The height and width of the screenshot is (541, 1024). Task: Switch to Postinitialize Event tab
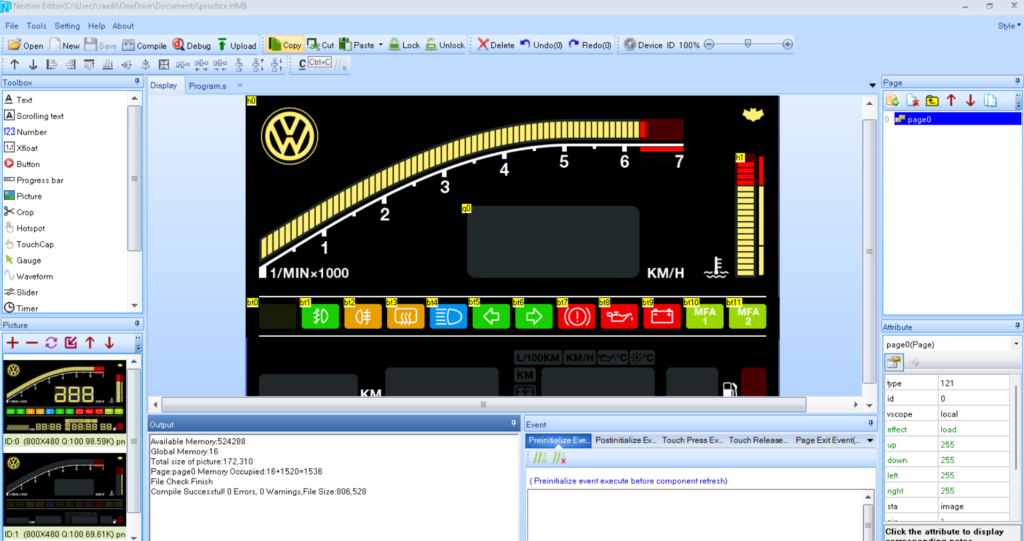[625, 440]
